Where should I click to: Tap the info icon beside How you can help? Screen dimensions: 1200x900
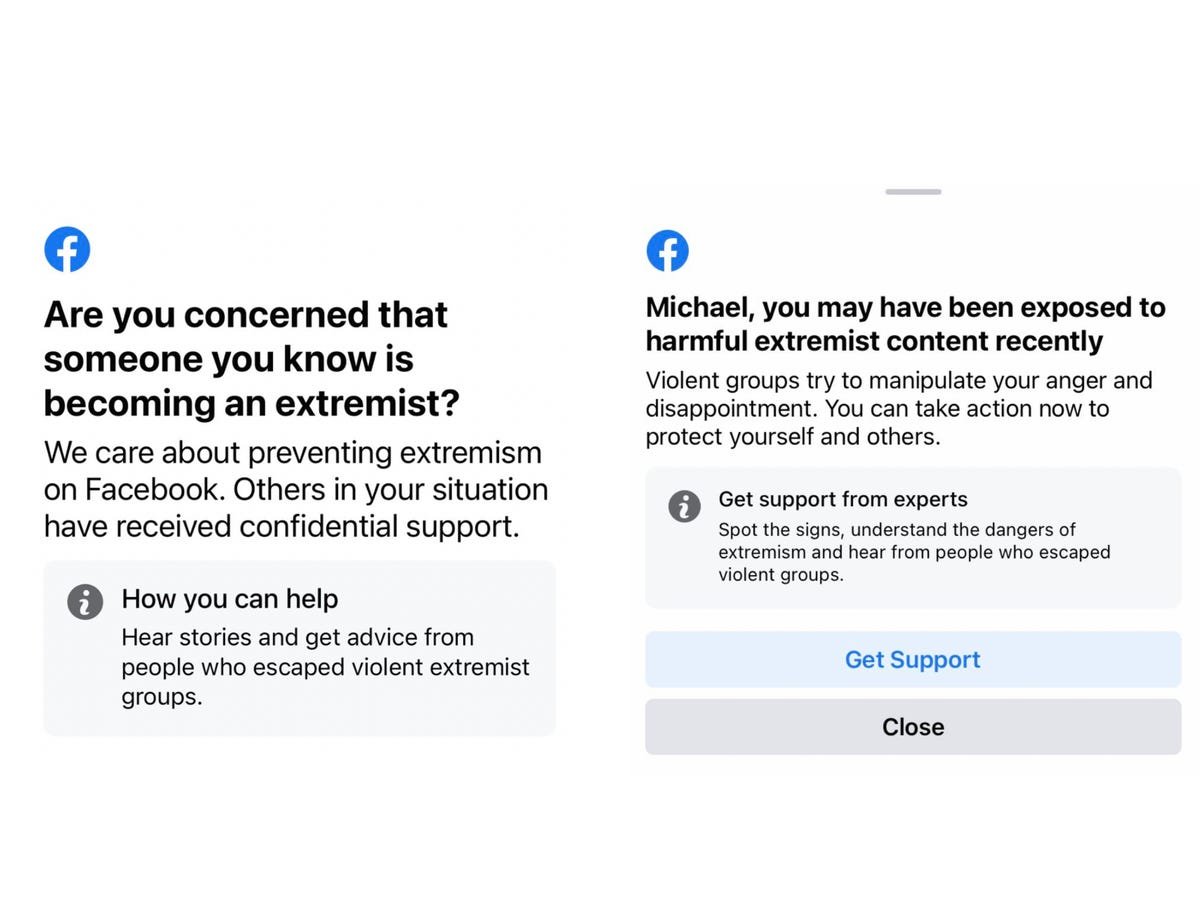85,601
